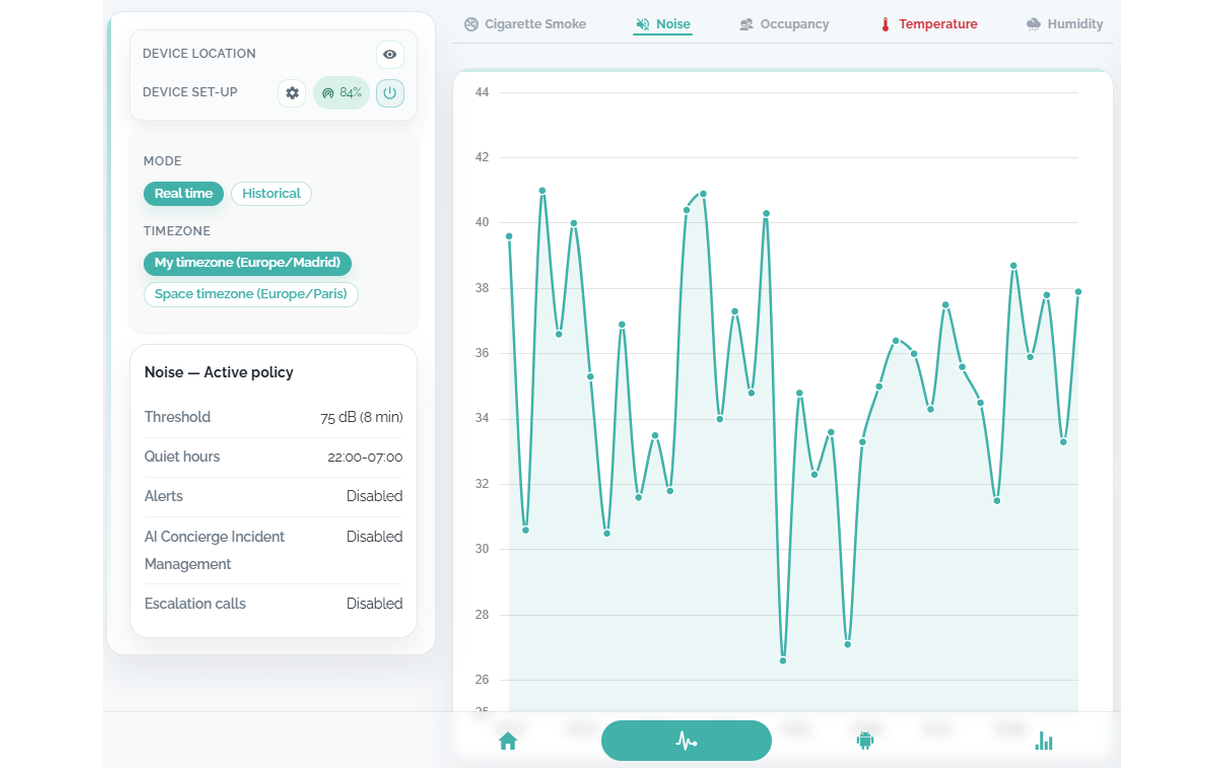1224x768 pixels.
Task: Click the "TIMEZONE" section heading
Action: point(177,231)
